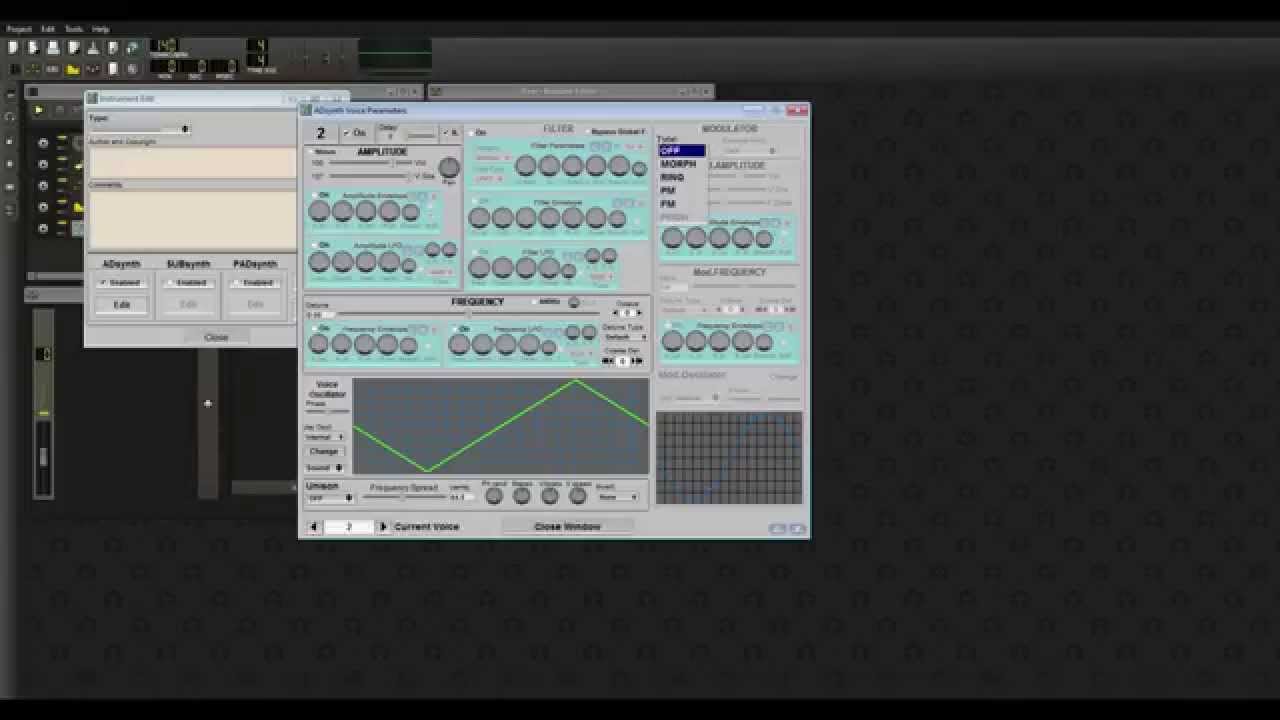Toggle Frequency LFO On checkbox
Image resolution: width=1280 pixels, height=720 pixels.
pyautogui.click(x=460, y=328)
